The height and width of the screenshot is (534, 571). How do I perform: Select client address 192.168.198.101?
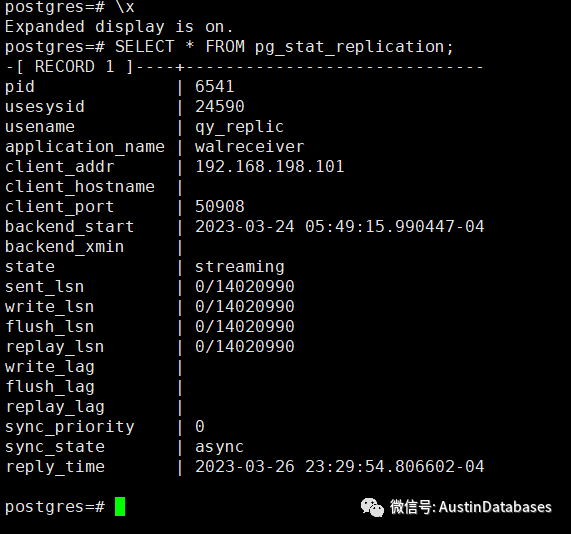pyautogui.click(x=269, y=167)
